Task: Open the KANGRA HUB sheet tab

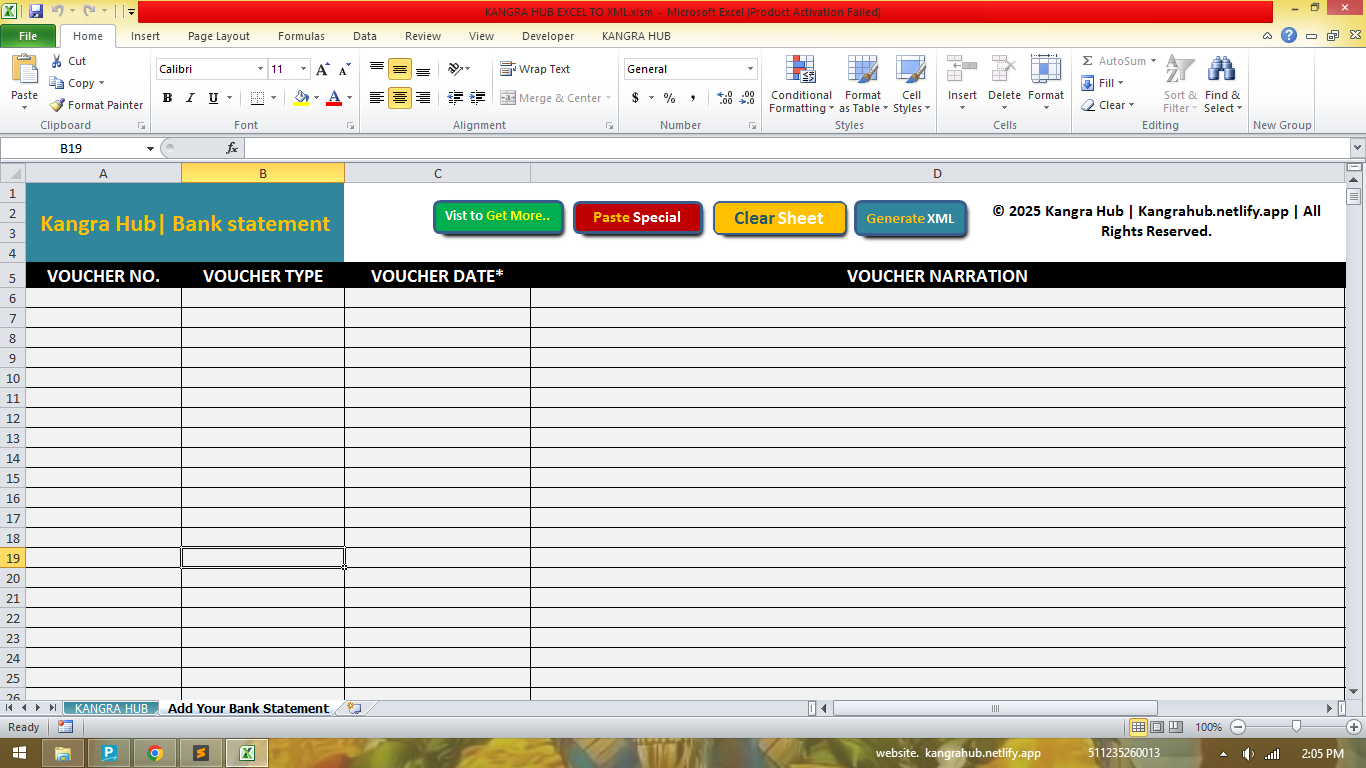Action: 111,708
